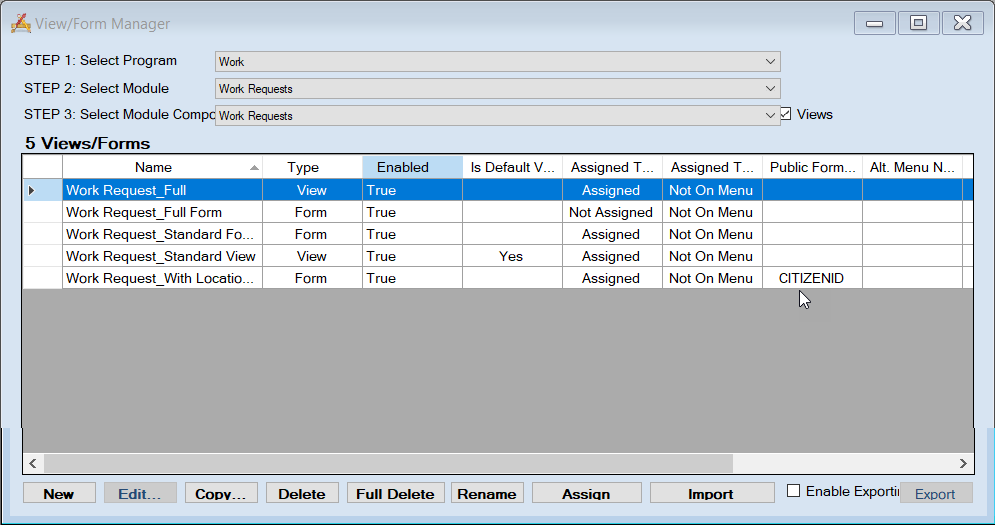Click the Public Form... column header
The height and width of the screenshot is (525, 995).
click(813, 168)
